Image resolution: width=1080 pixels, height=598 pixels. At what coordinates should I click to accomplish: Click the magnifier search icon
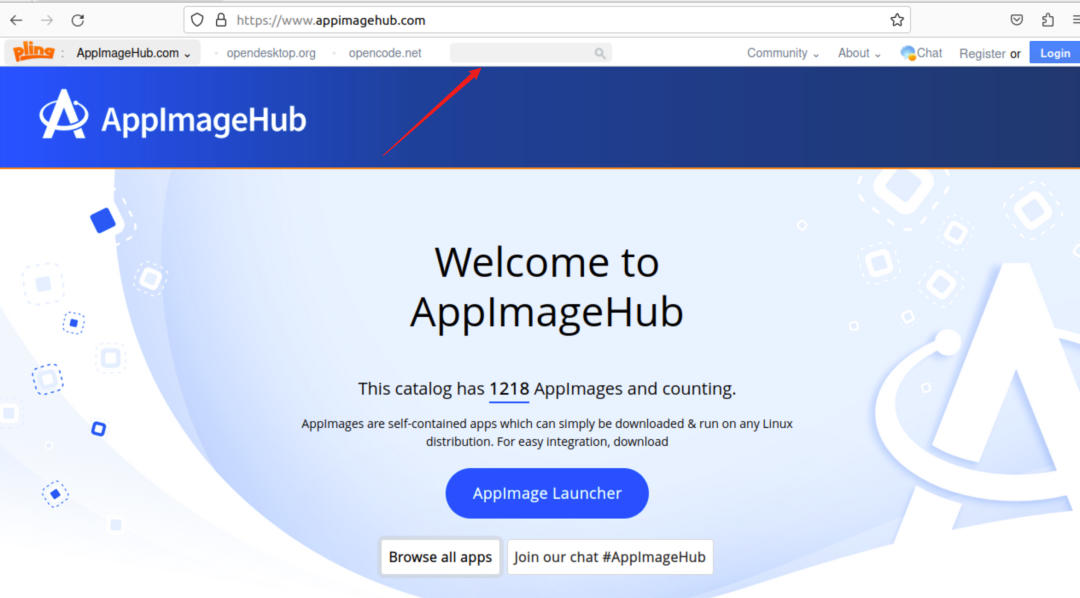600,53
